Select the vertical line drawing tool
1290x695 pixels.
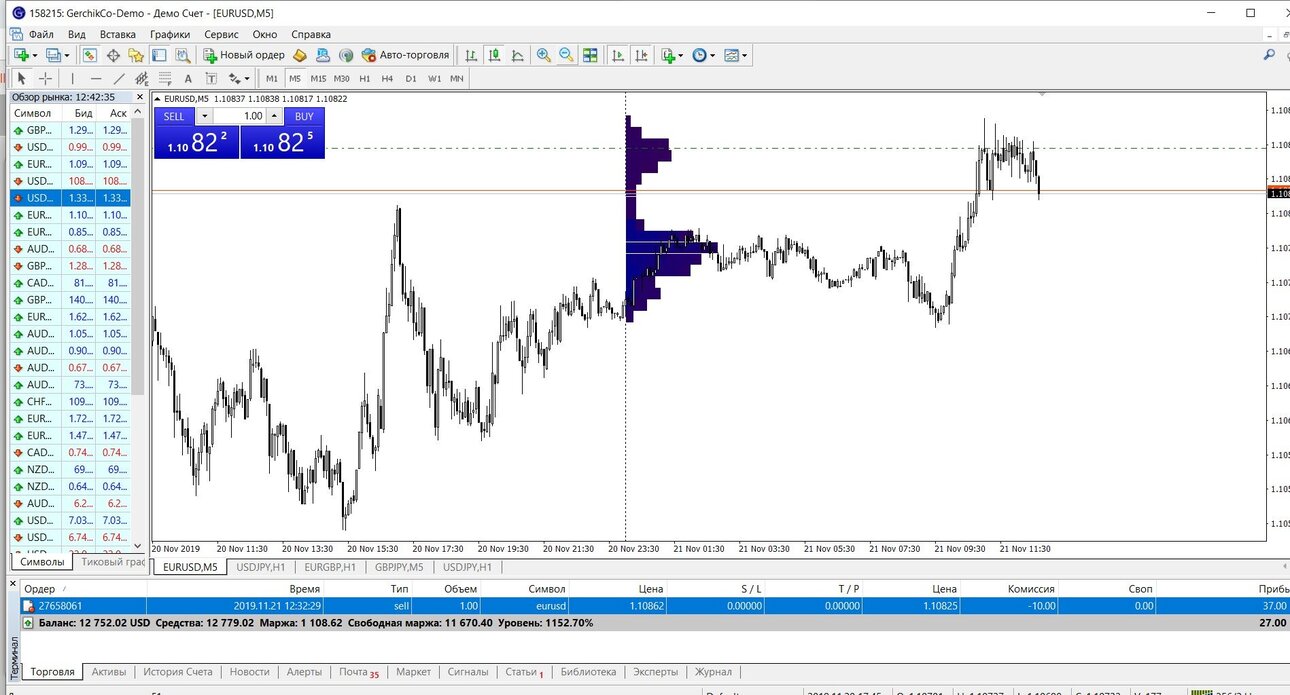click(x=72, y=78)
